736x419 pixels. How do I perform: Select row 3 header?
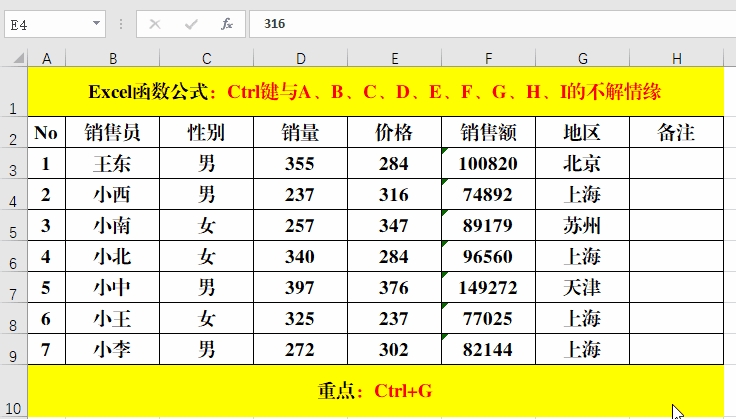[x=14, y=163]
